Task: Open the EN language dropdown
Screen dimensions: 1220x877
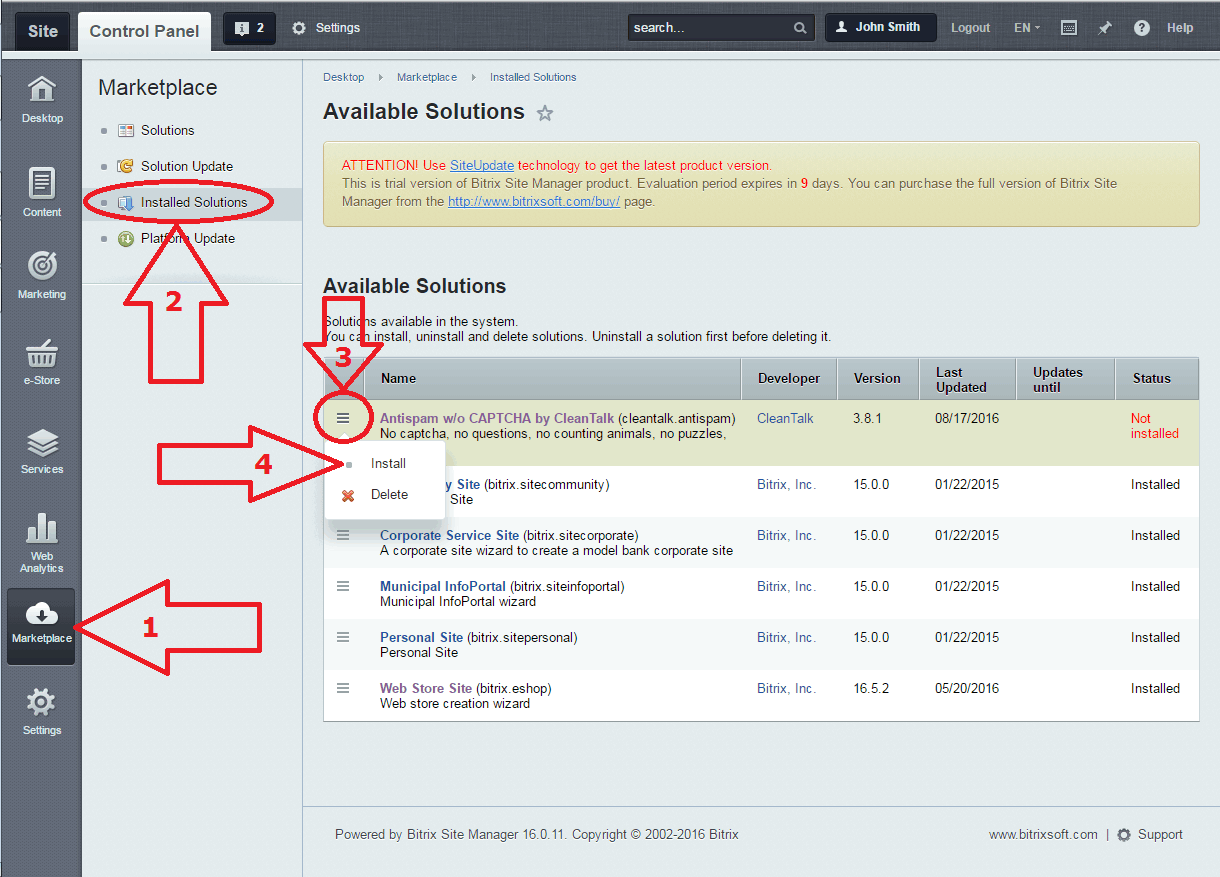Action: [1027, 28]
